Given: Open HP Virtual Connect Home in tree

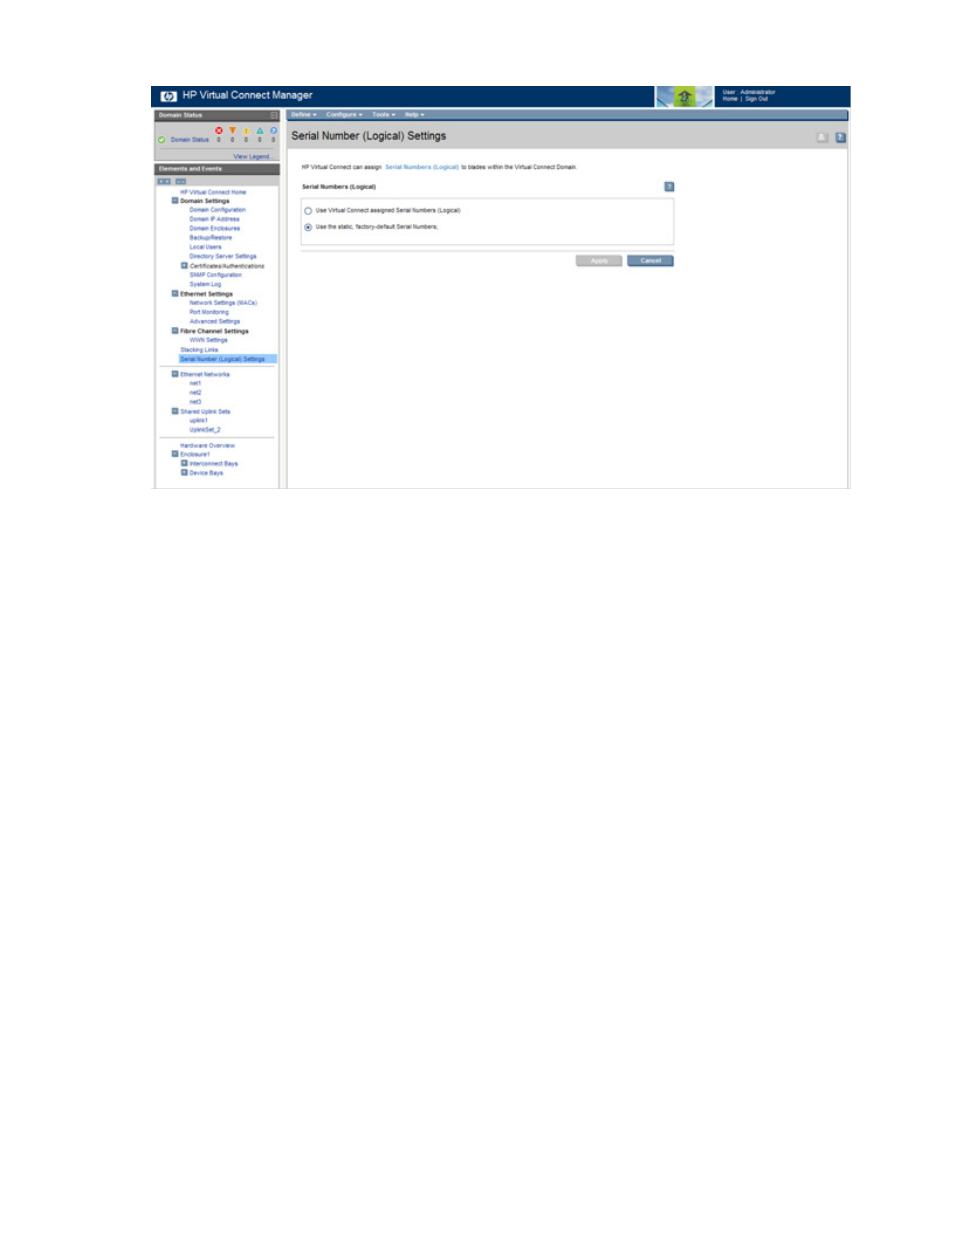Looking at the screenshot, I should tap(213, 192).
